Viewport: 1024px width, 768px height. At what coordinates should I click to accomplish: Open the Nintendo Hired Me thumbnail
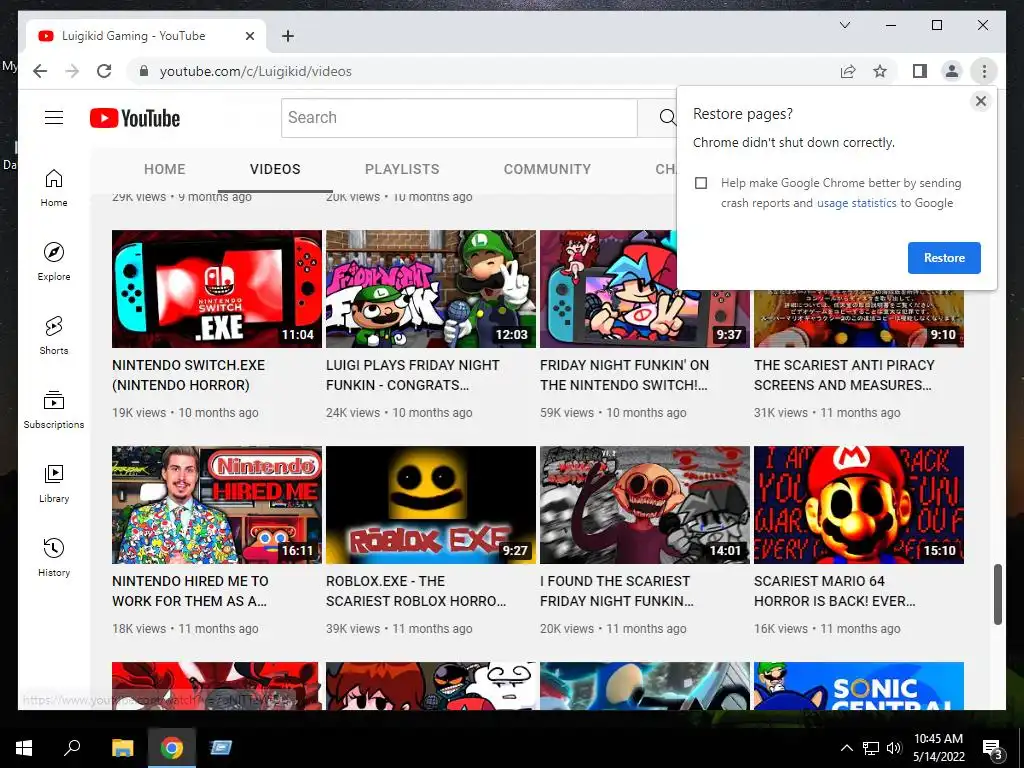[217, 505]
